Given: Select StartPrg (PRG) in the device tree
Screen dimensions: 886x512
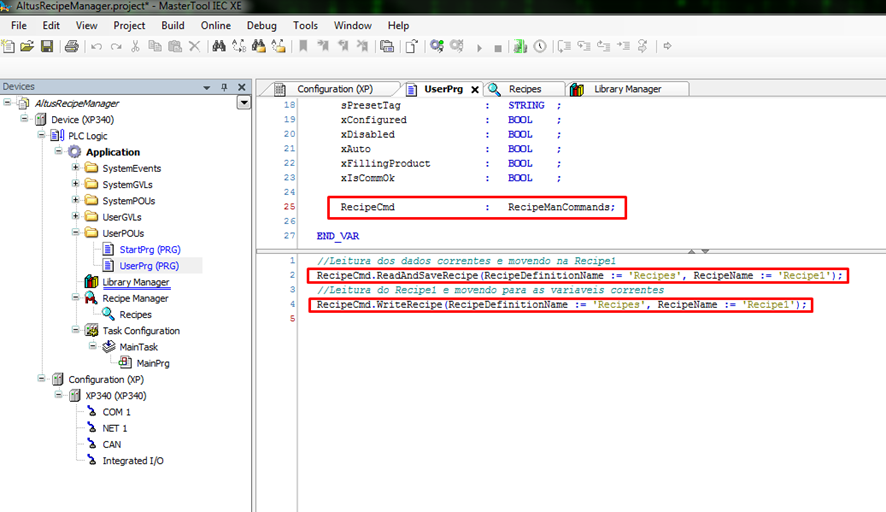Looking at the screenshot, I should click(x=149, y=250).
